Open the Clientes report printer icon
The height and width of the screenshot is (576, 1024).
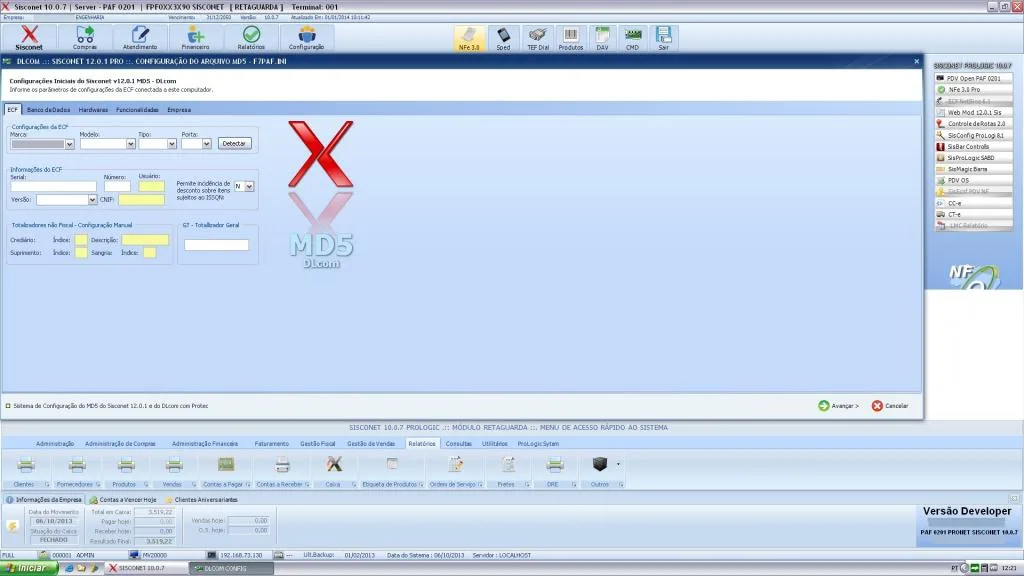point(26,465)
